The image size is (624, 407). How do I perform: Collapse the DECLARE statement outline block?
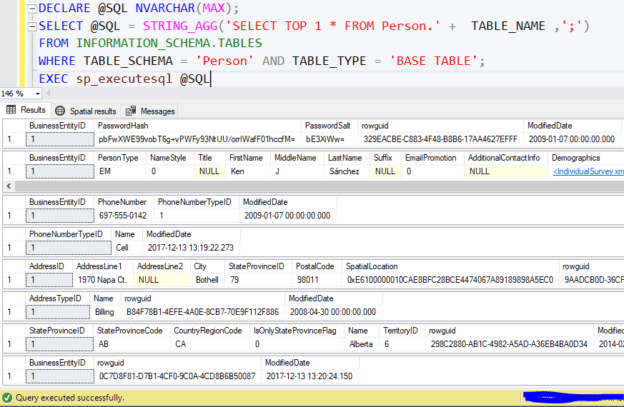pyautogui.click(x=32, y=9)
